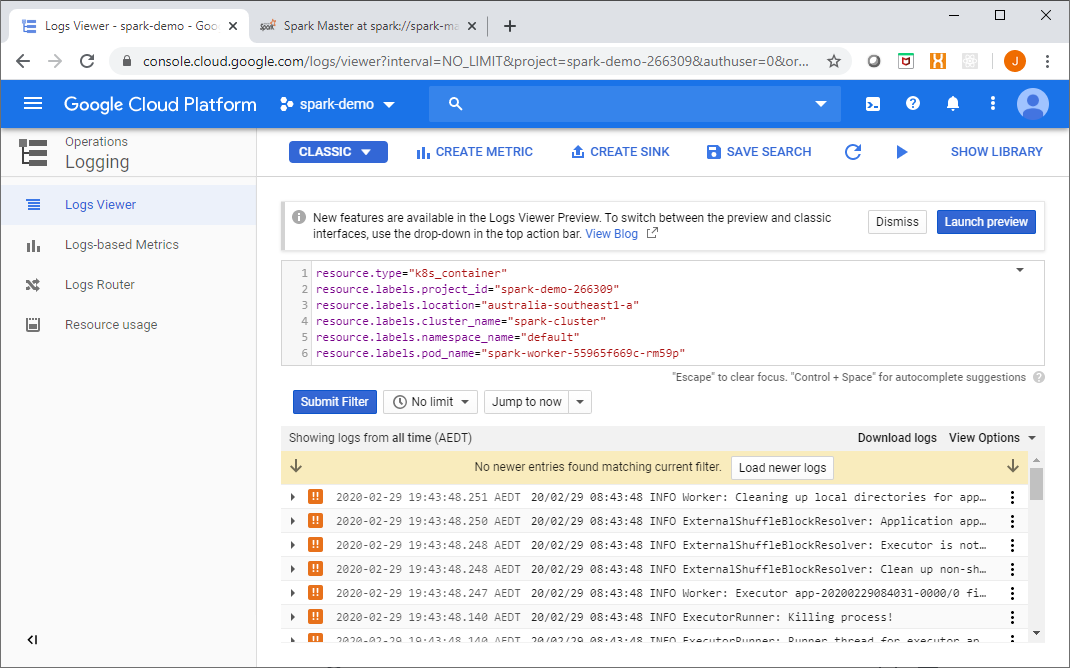Click CREATE METRIC
This screenshot has height=668, width=1070.
(474, 151)
